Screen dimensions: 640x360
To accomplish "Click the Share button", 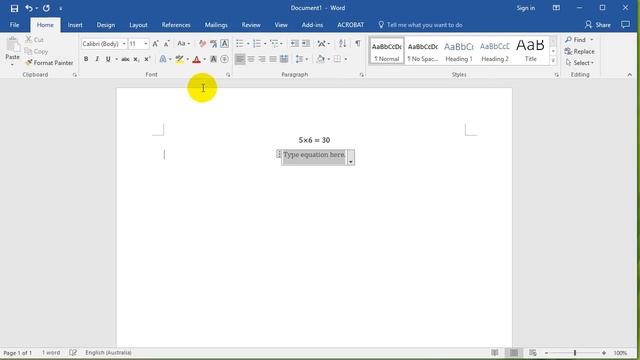I will tap(598, 25).
